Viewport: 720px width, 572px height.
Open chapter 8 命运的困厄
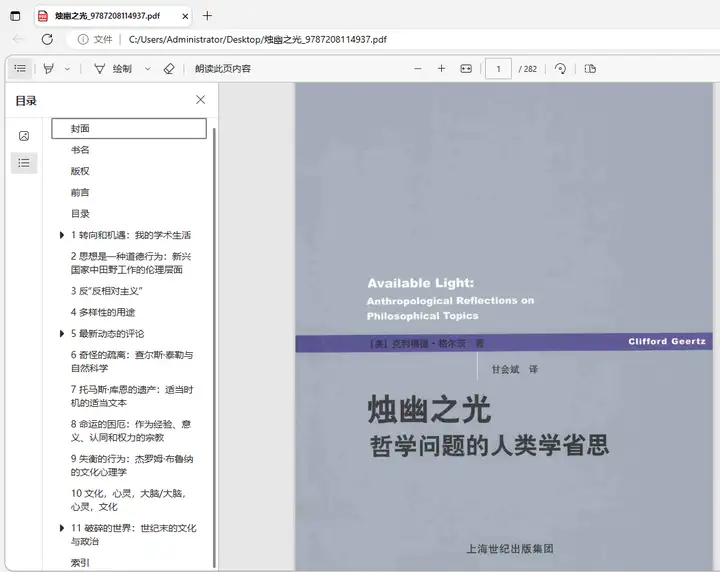[131, 431]
